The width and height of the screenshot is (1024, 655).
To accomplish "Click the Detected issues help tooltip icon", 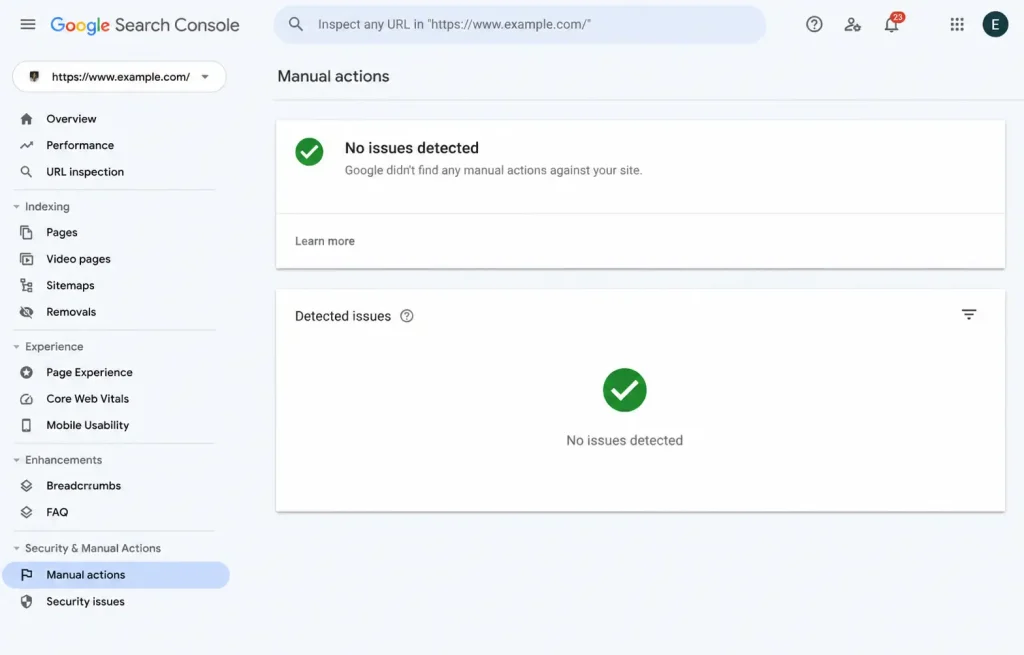I will pos(407,316).
